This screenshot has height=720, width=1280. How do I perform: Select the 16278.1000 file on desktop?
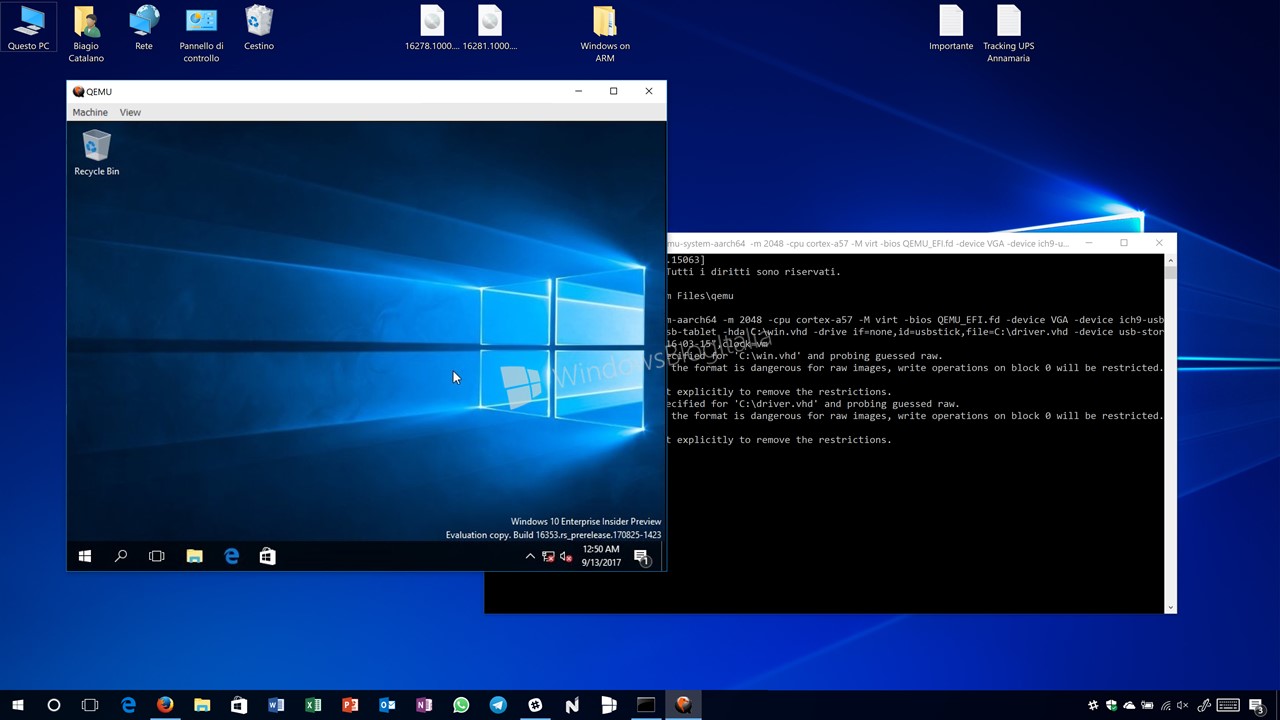click(x=432, y=27)
